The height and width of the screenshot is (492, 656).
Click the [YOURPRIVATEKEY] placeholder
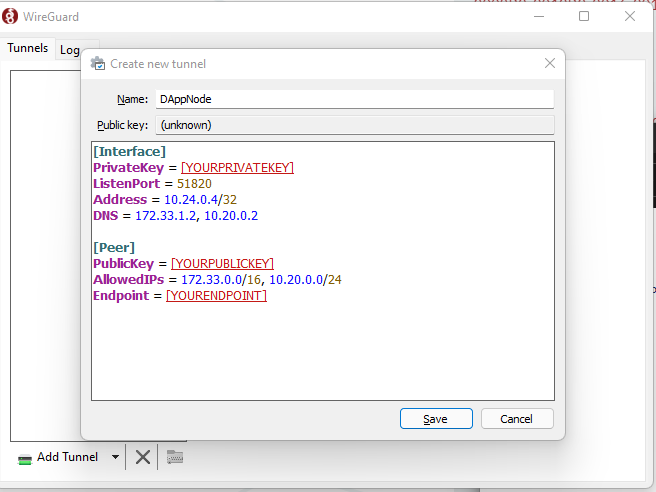click(237, 168)
